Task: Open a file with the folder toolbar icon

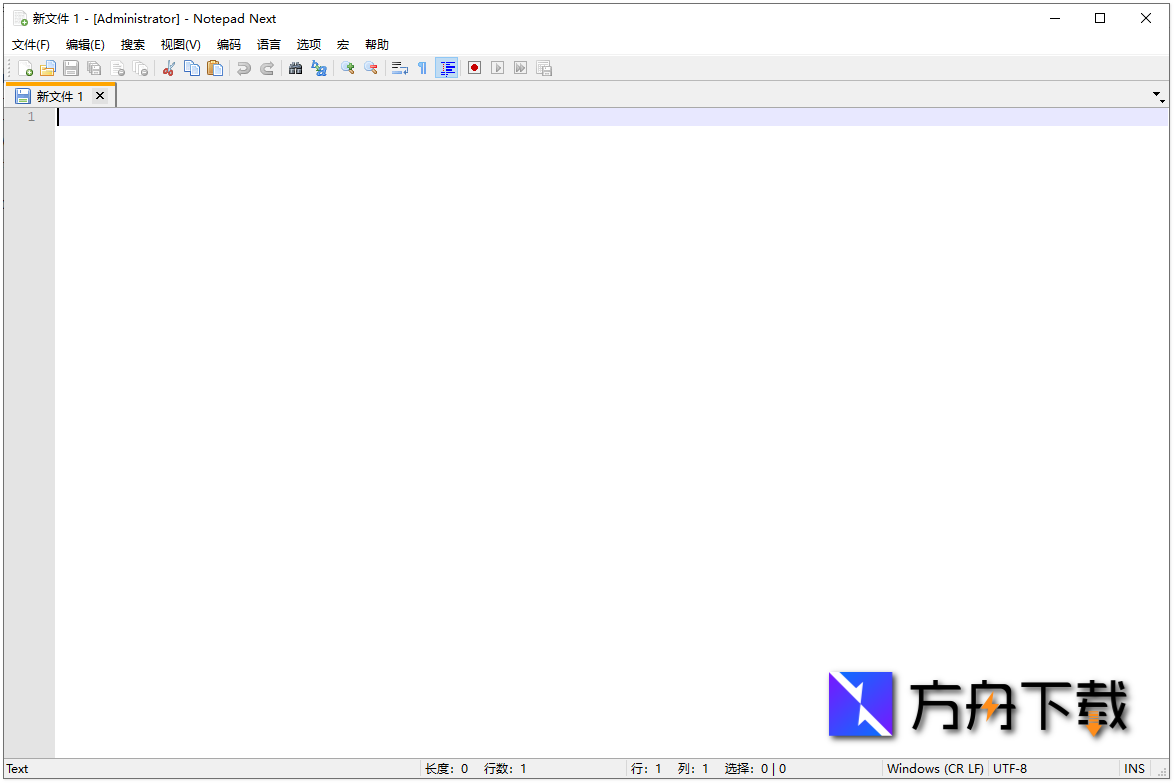Action: click(x=47, y=67)
